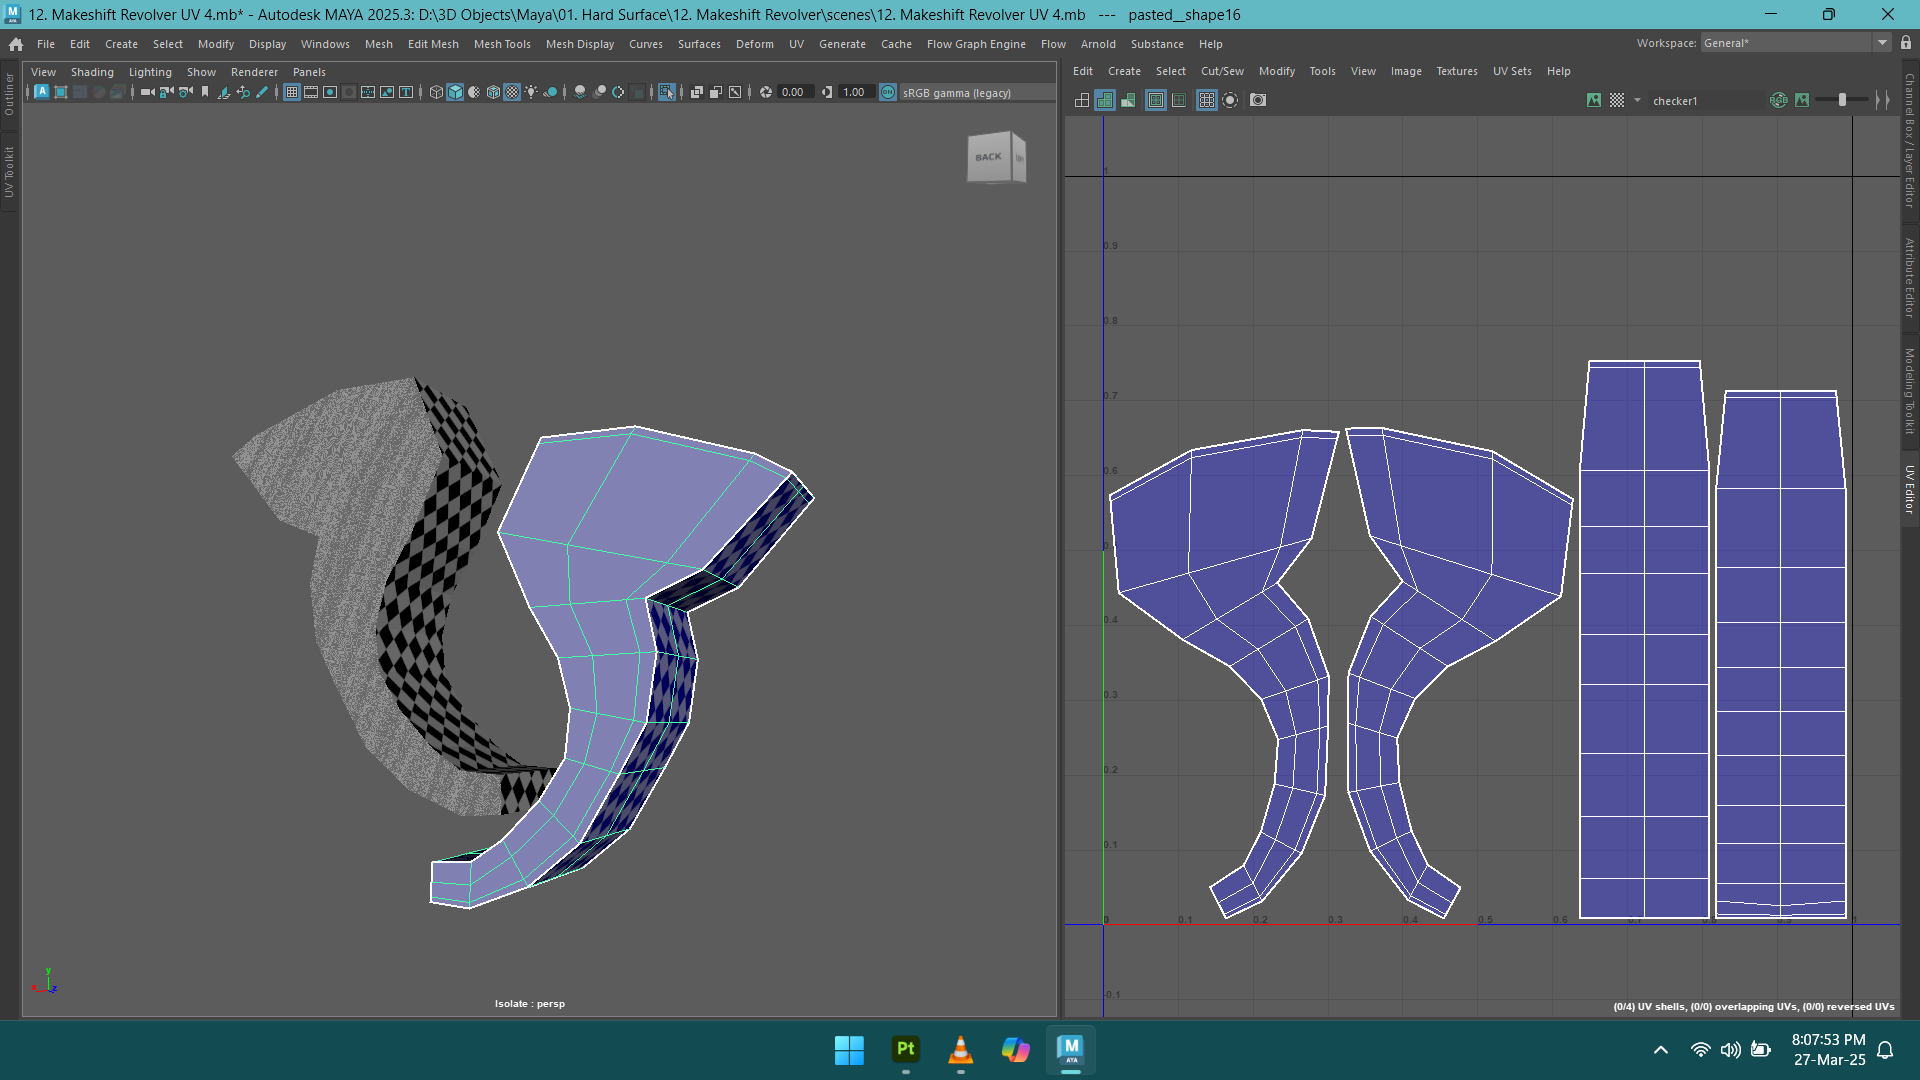Click the tile layout icon in UV Editor toolbar
Image resolution: width=1920 pixels, height=1080 pixels.
[x=1082, y=100]
